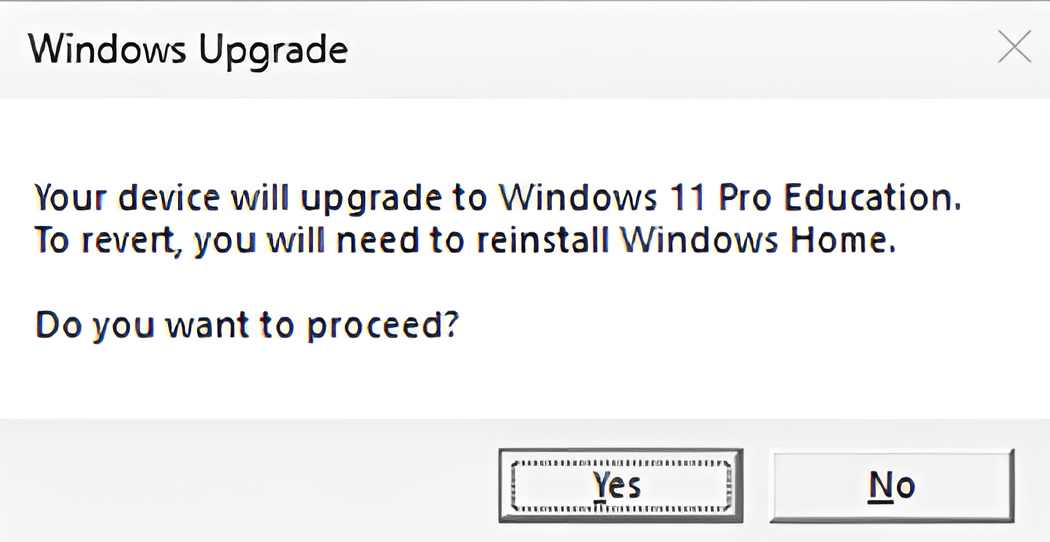Confirm the upgrade with Yes
The width and height of the screenshot is (1050, 542).
click(x=621, y=486)
